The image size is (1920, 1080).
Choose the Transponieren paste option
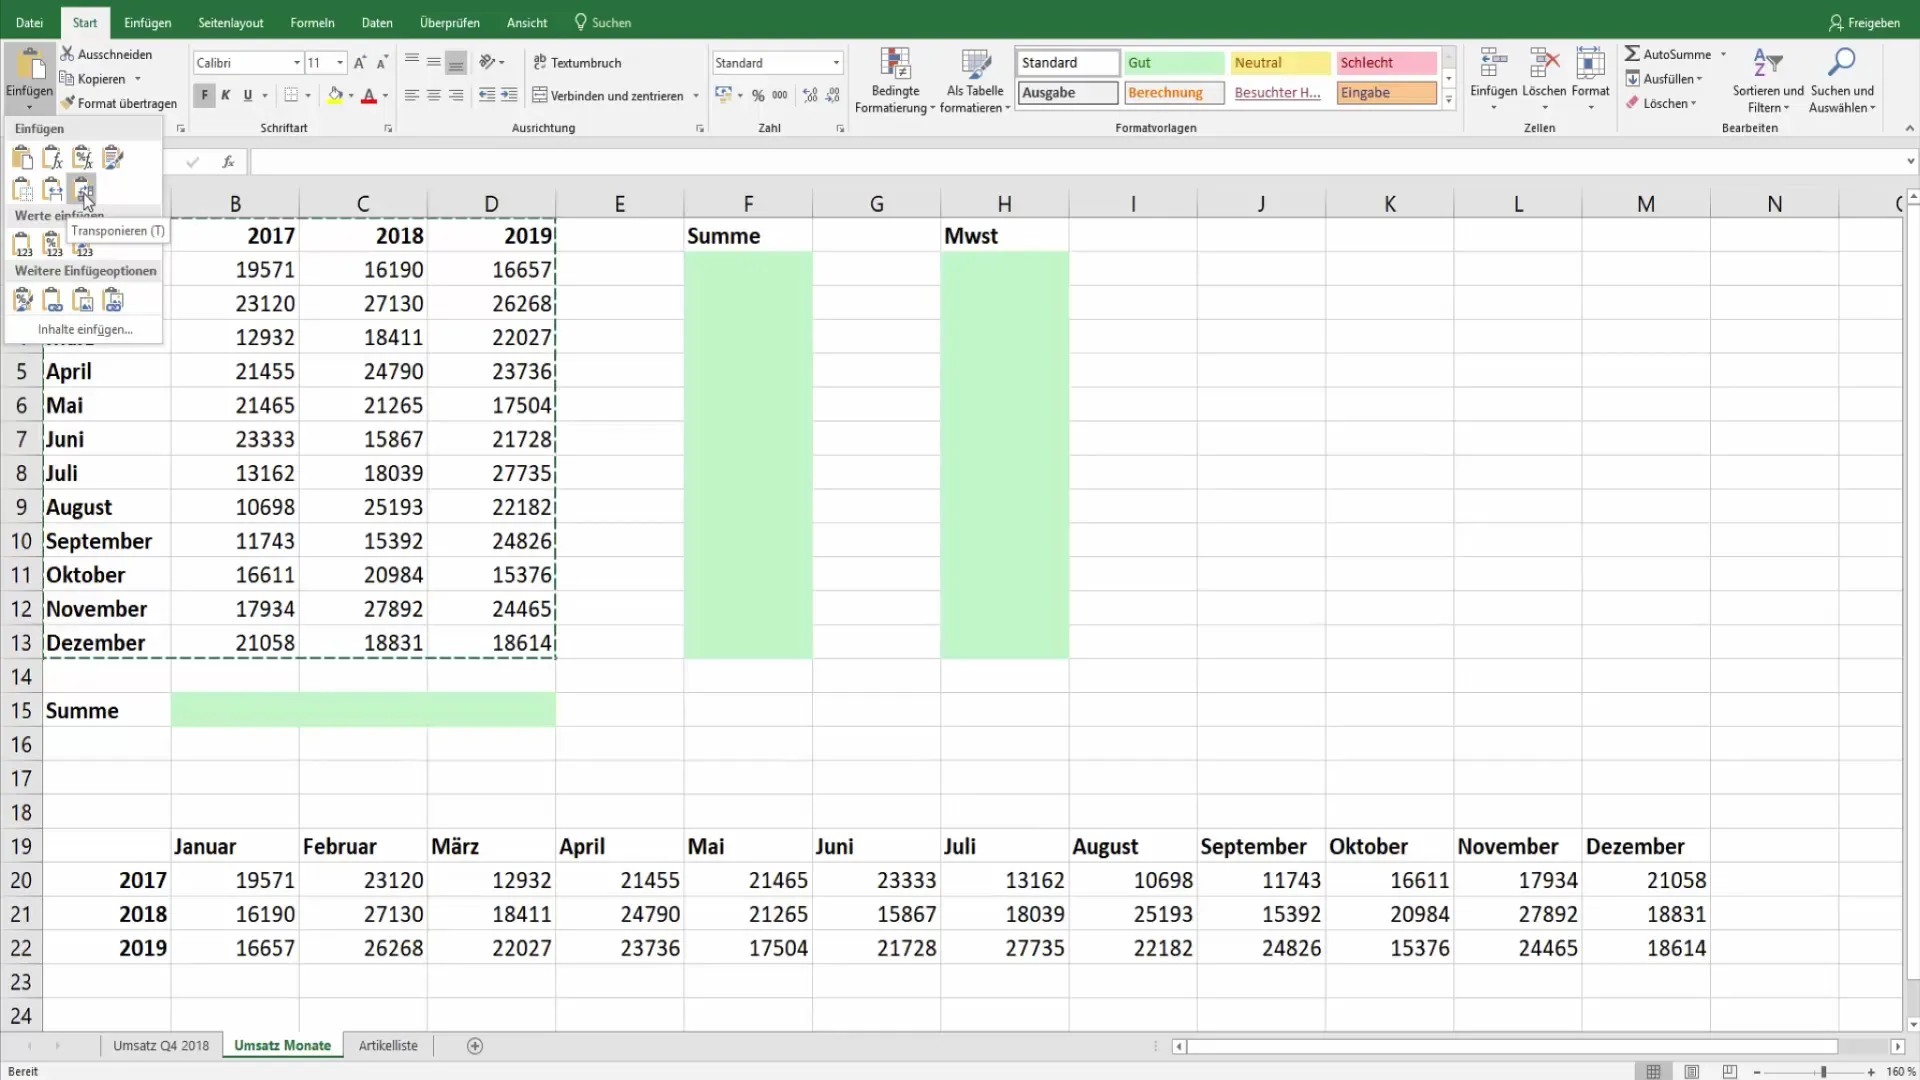(83, 188)
